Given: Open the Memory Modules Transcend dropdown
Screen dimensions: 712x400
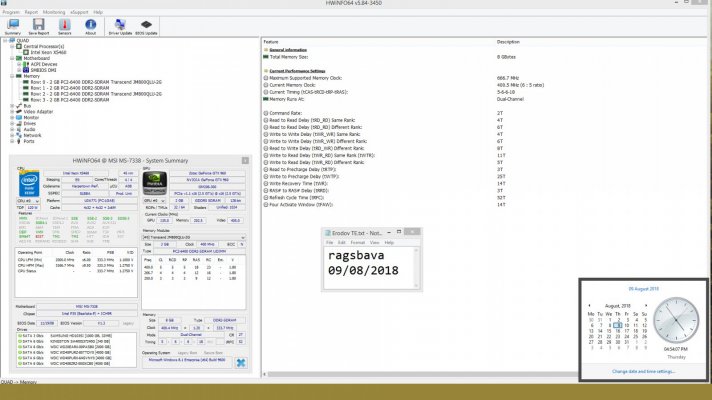Looking at the screenshot, I should point(194,237).
